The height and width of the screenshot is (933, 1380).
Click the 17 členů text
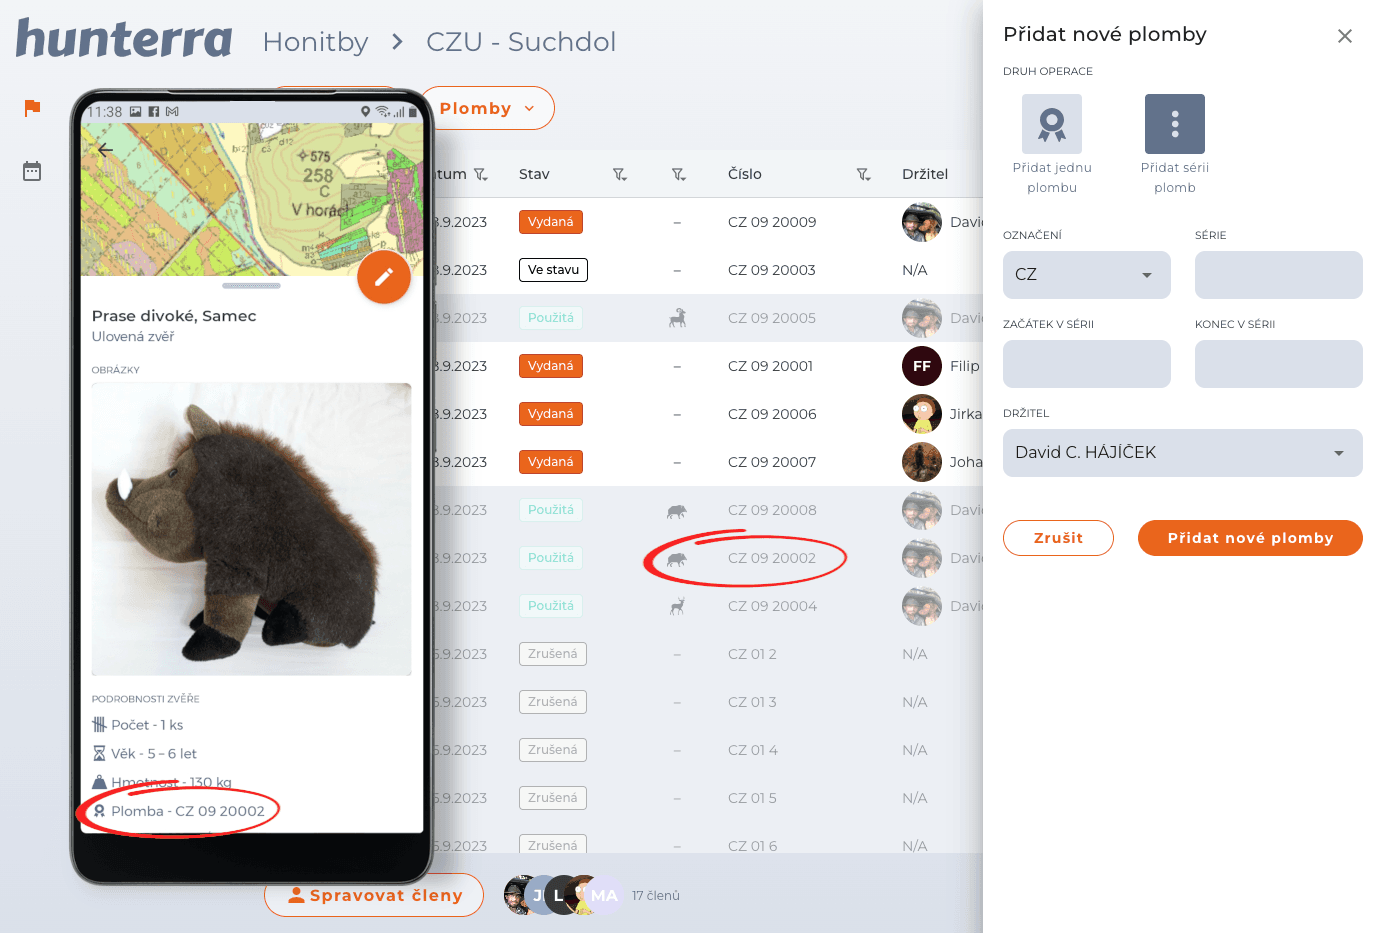pyautogui.click(x=656, y=896)
